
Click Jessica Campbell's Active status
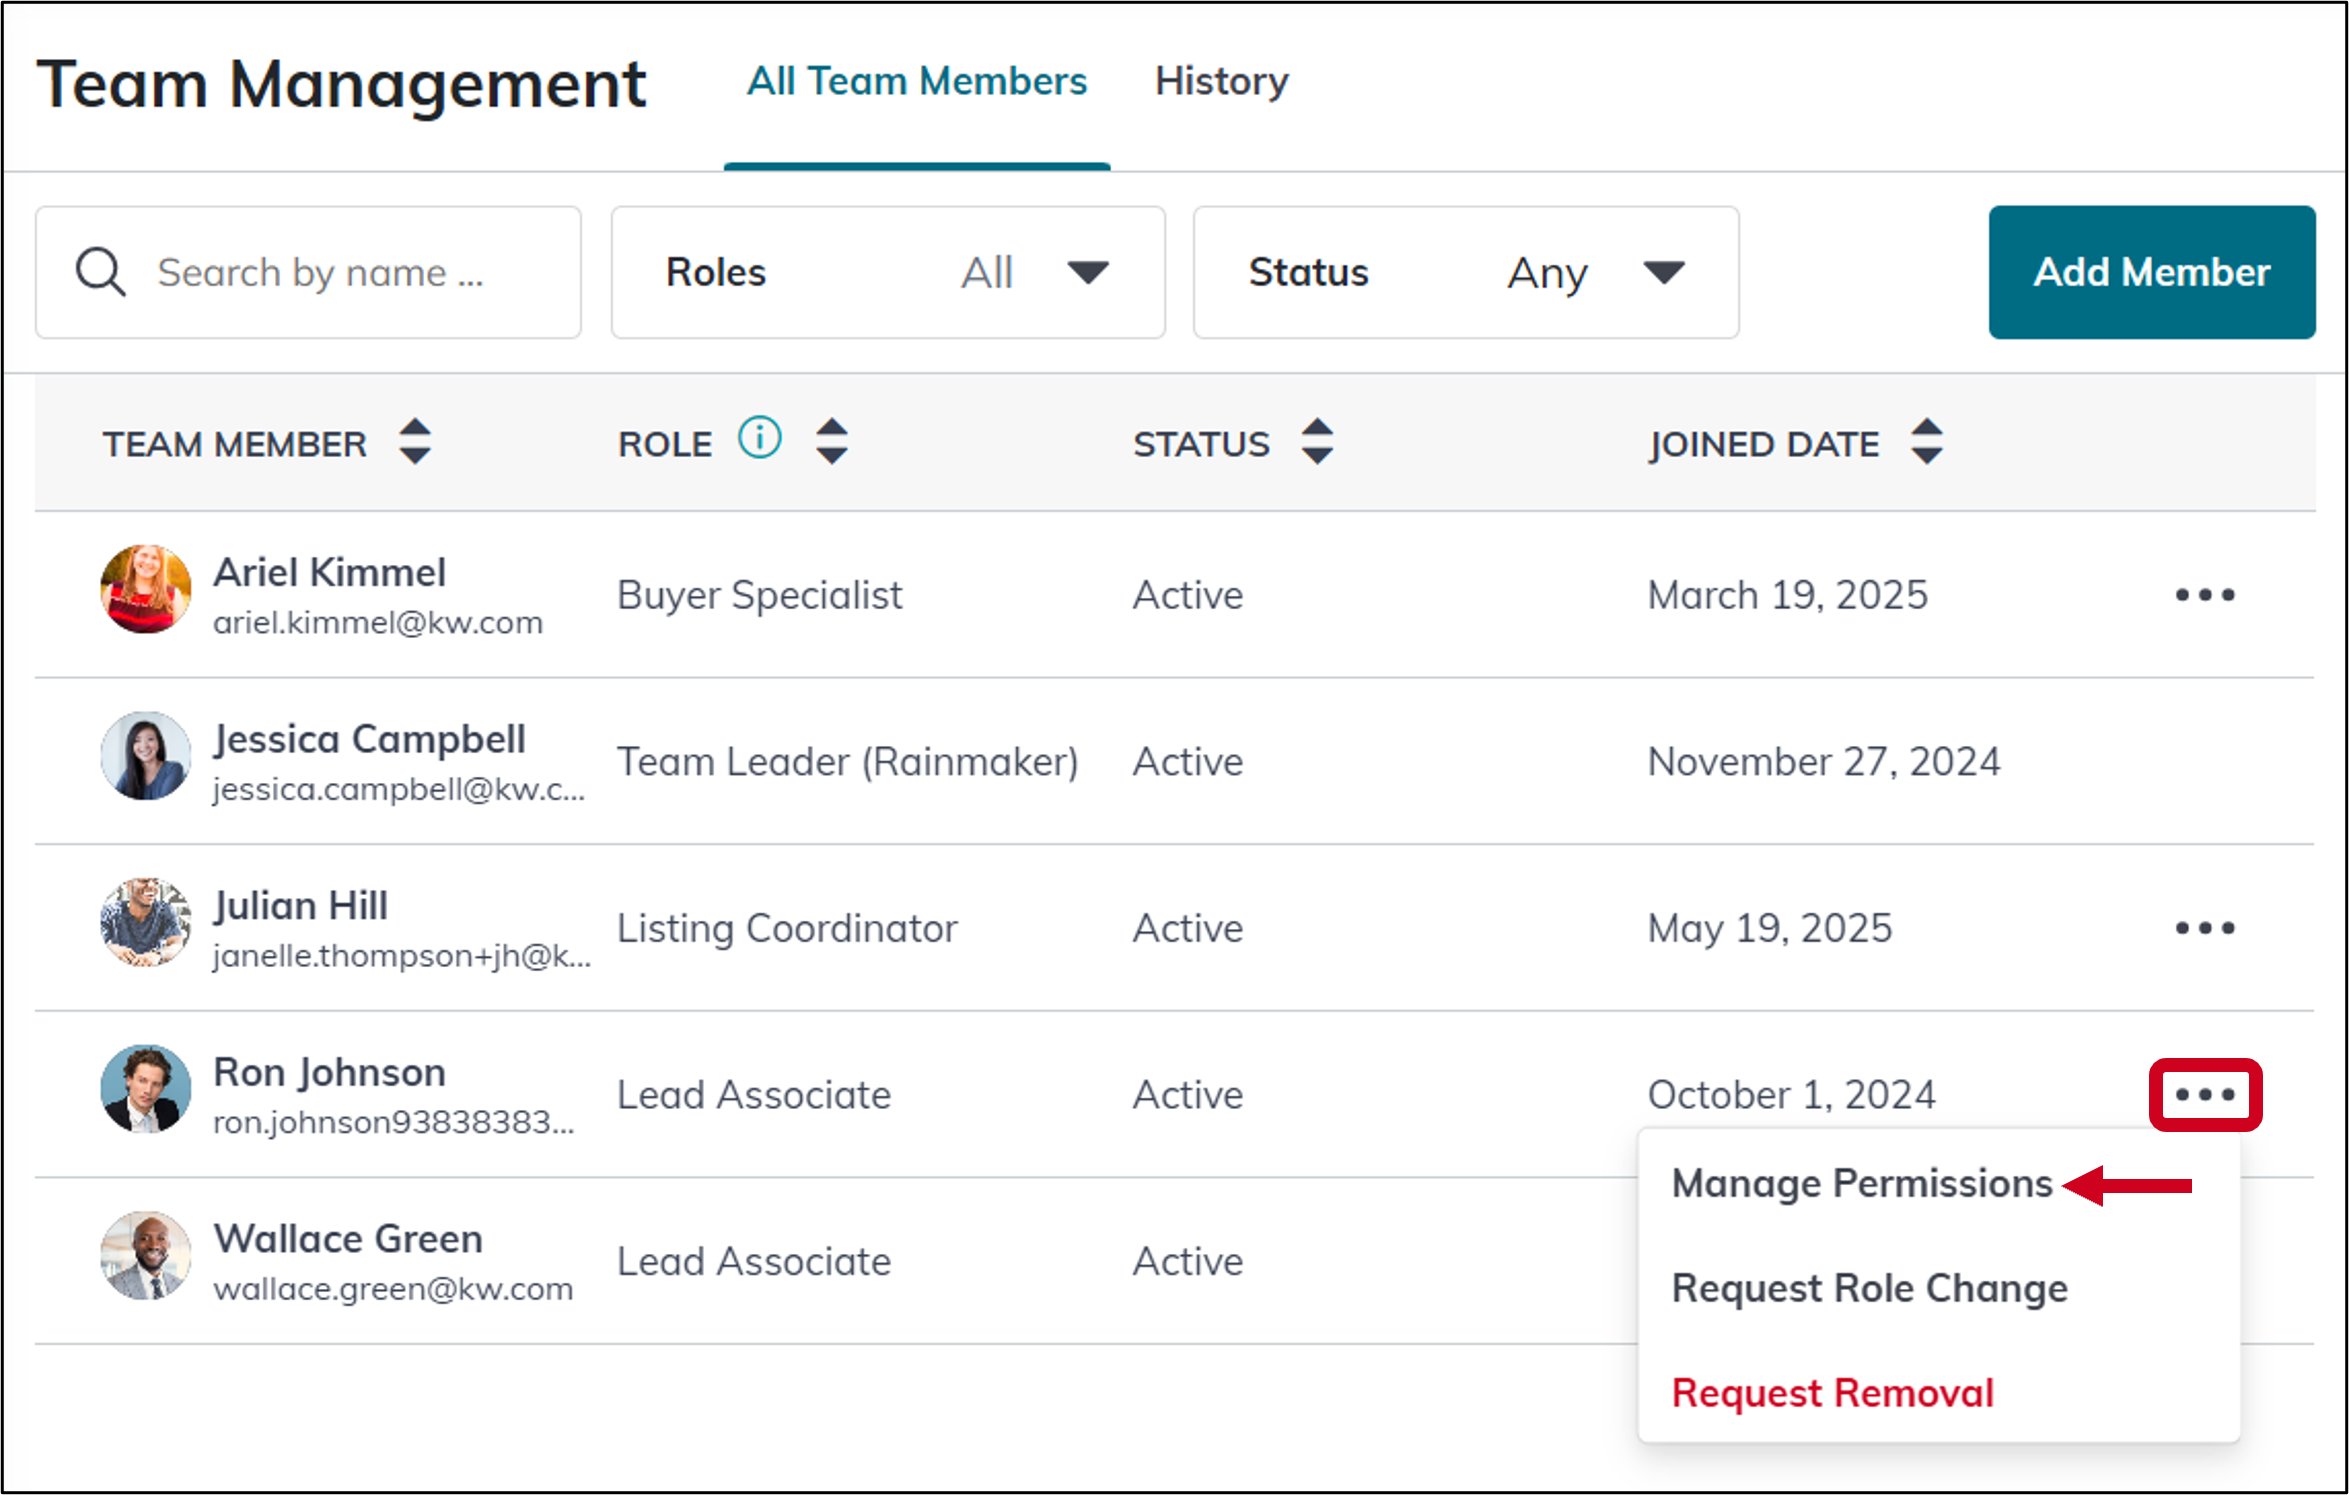[1188, 763]
